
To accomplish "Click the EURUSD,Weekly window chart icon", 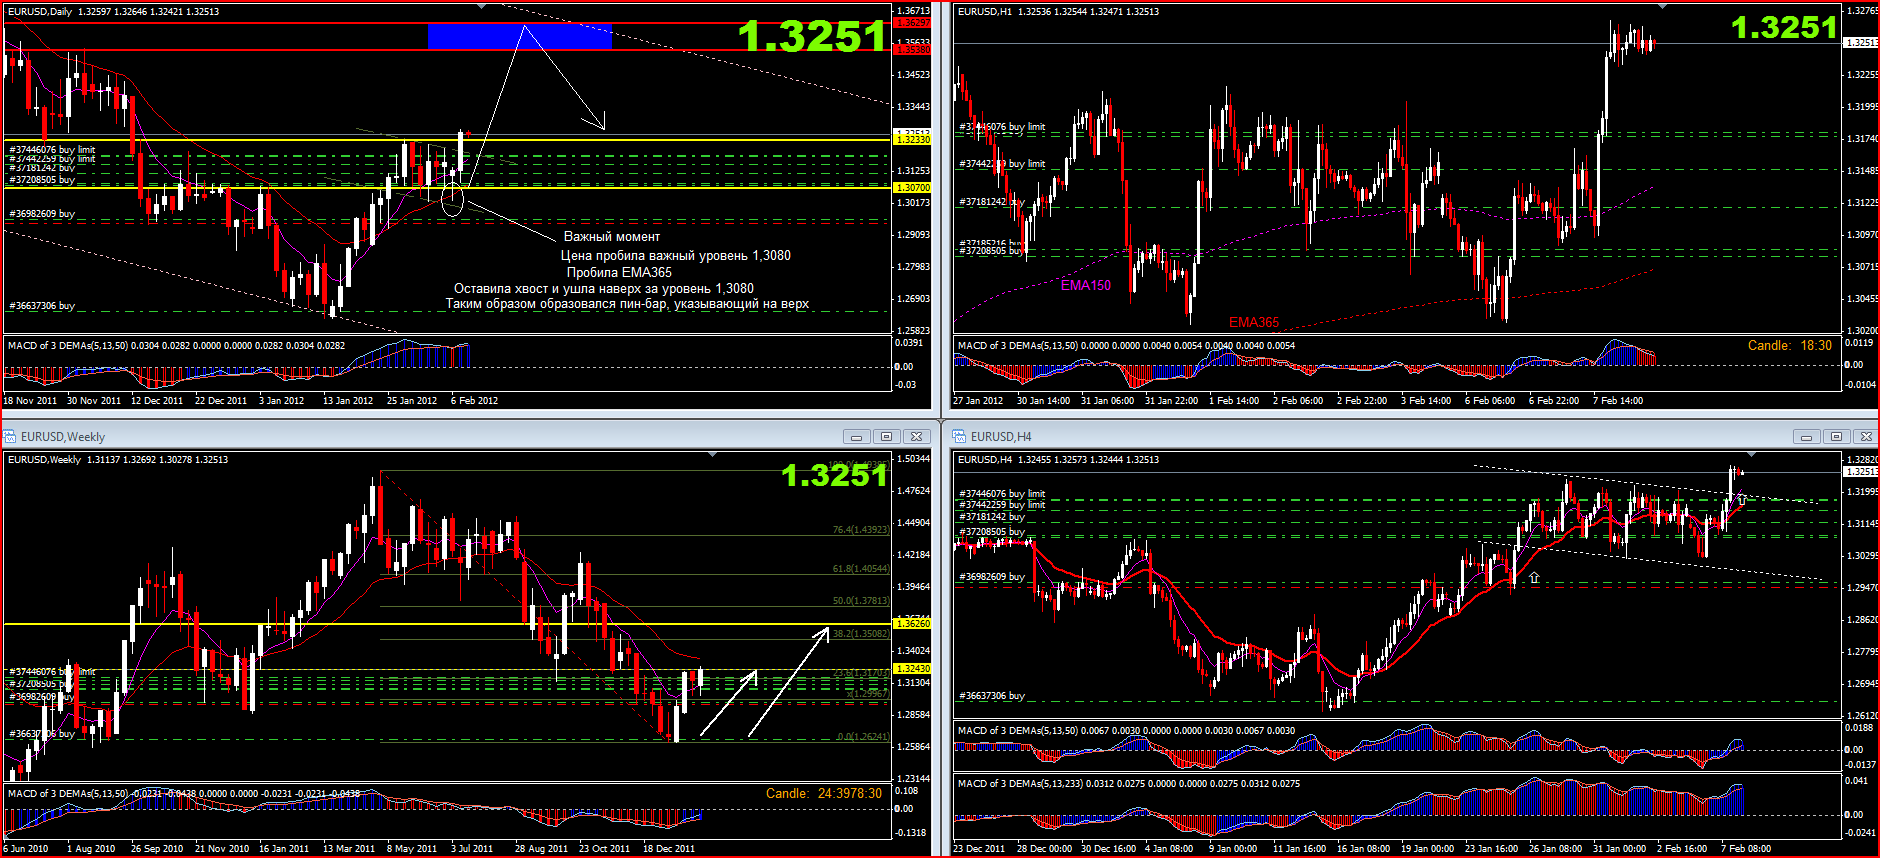I will 10,437.
